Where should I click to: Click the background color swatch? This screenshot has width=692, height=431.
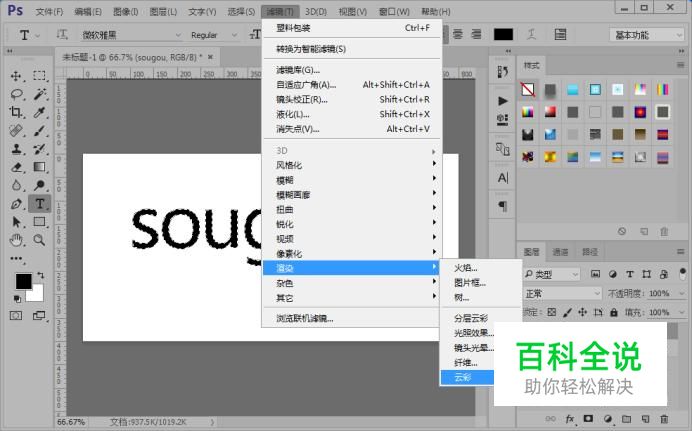(x=37, y=294)
